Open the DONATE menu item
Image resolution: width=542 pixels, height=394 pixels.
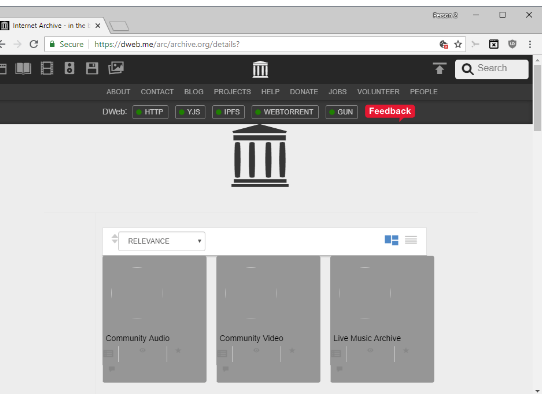[x=304, y=92]
